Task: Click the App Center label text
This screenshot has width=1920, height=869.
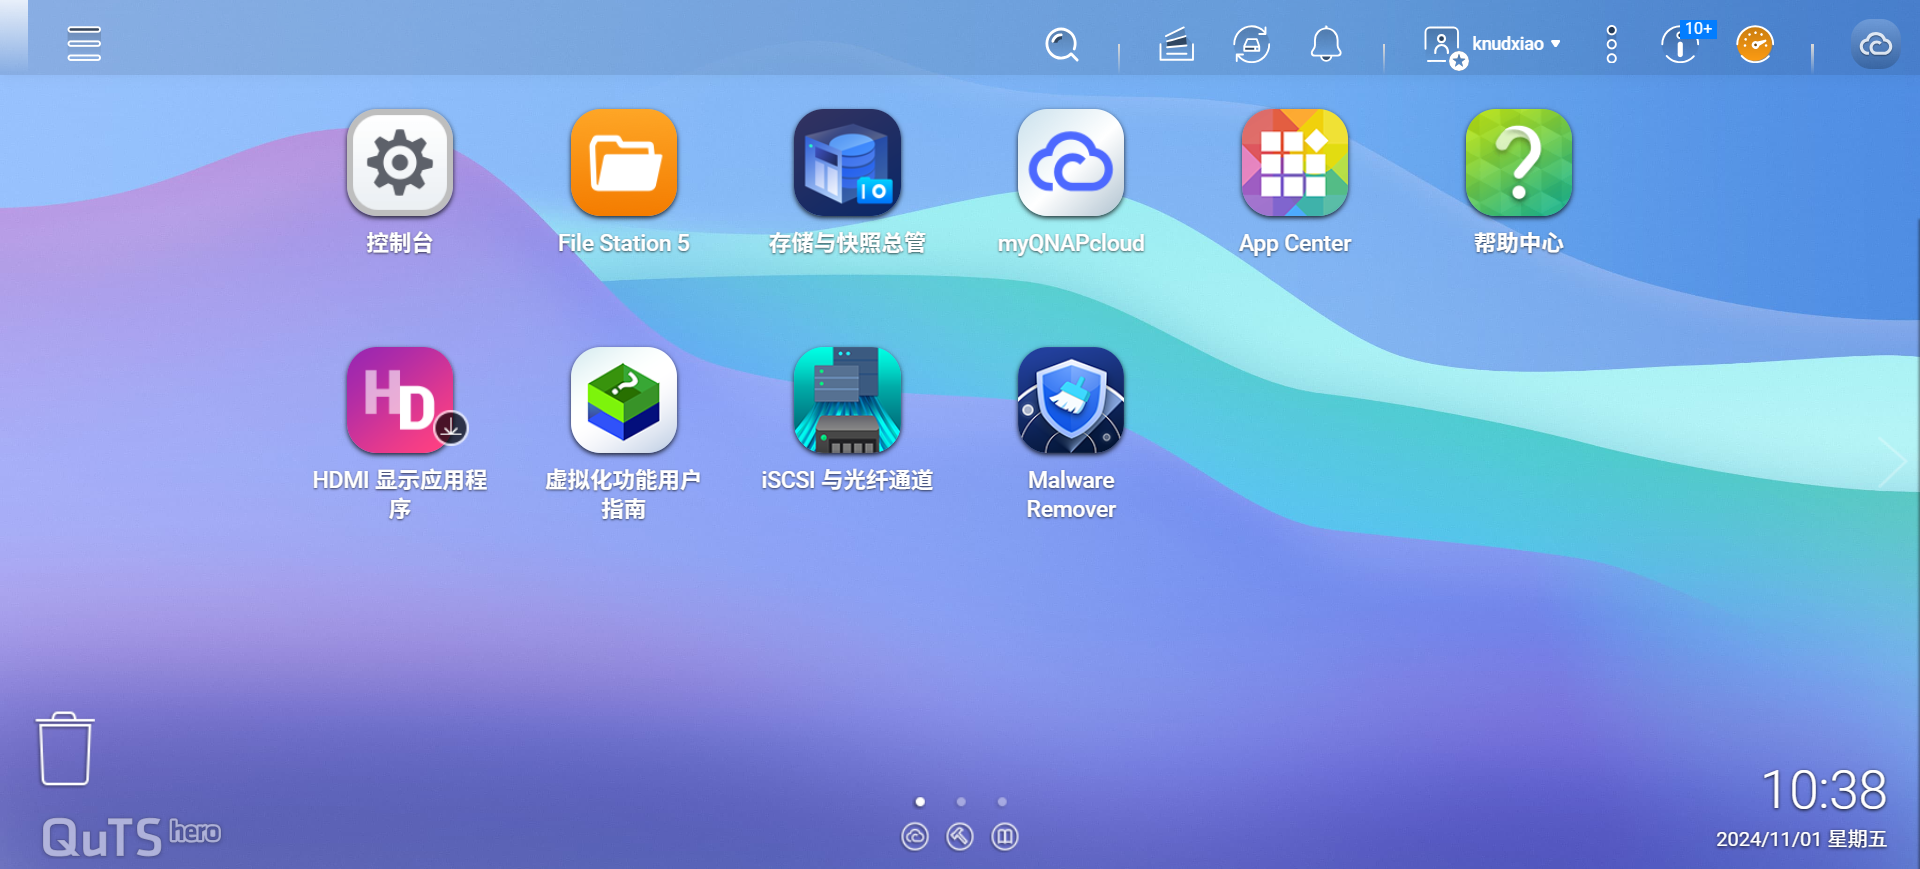Action: click(x=1295, y=244)
